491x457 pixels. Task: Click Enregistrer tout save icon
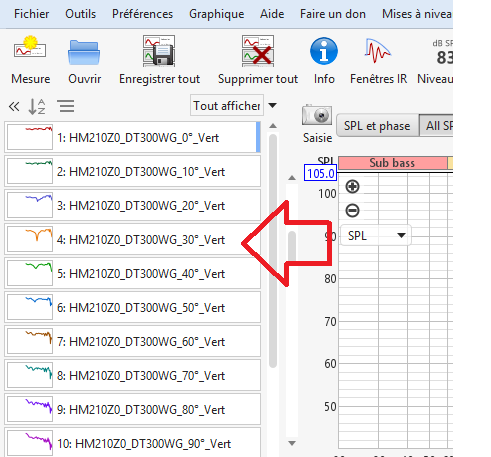(159, 51)
